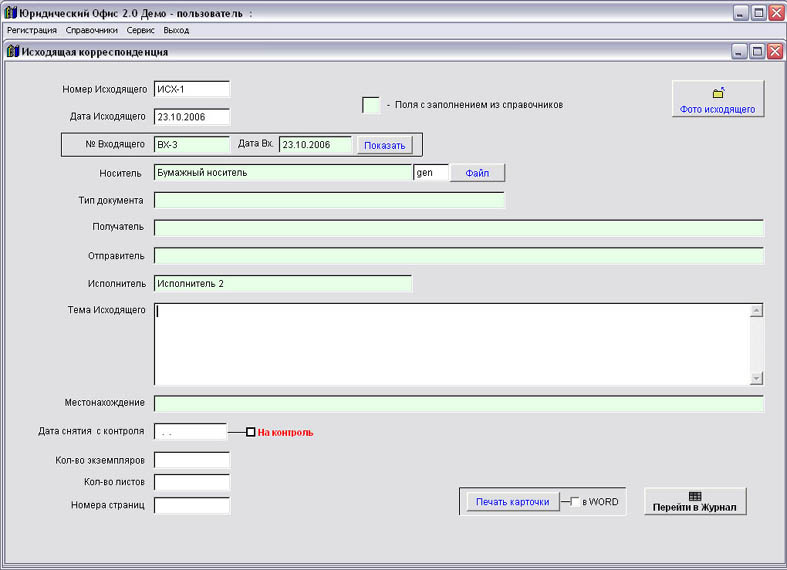The width and height of the screenshot is (787, 570).
Task: Click the № Входящего field
Action: (x=192, y=145)
